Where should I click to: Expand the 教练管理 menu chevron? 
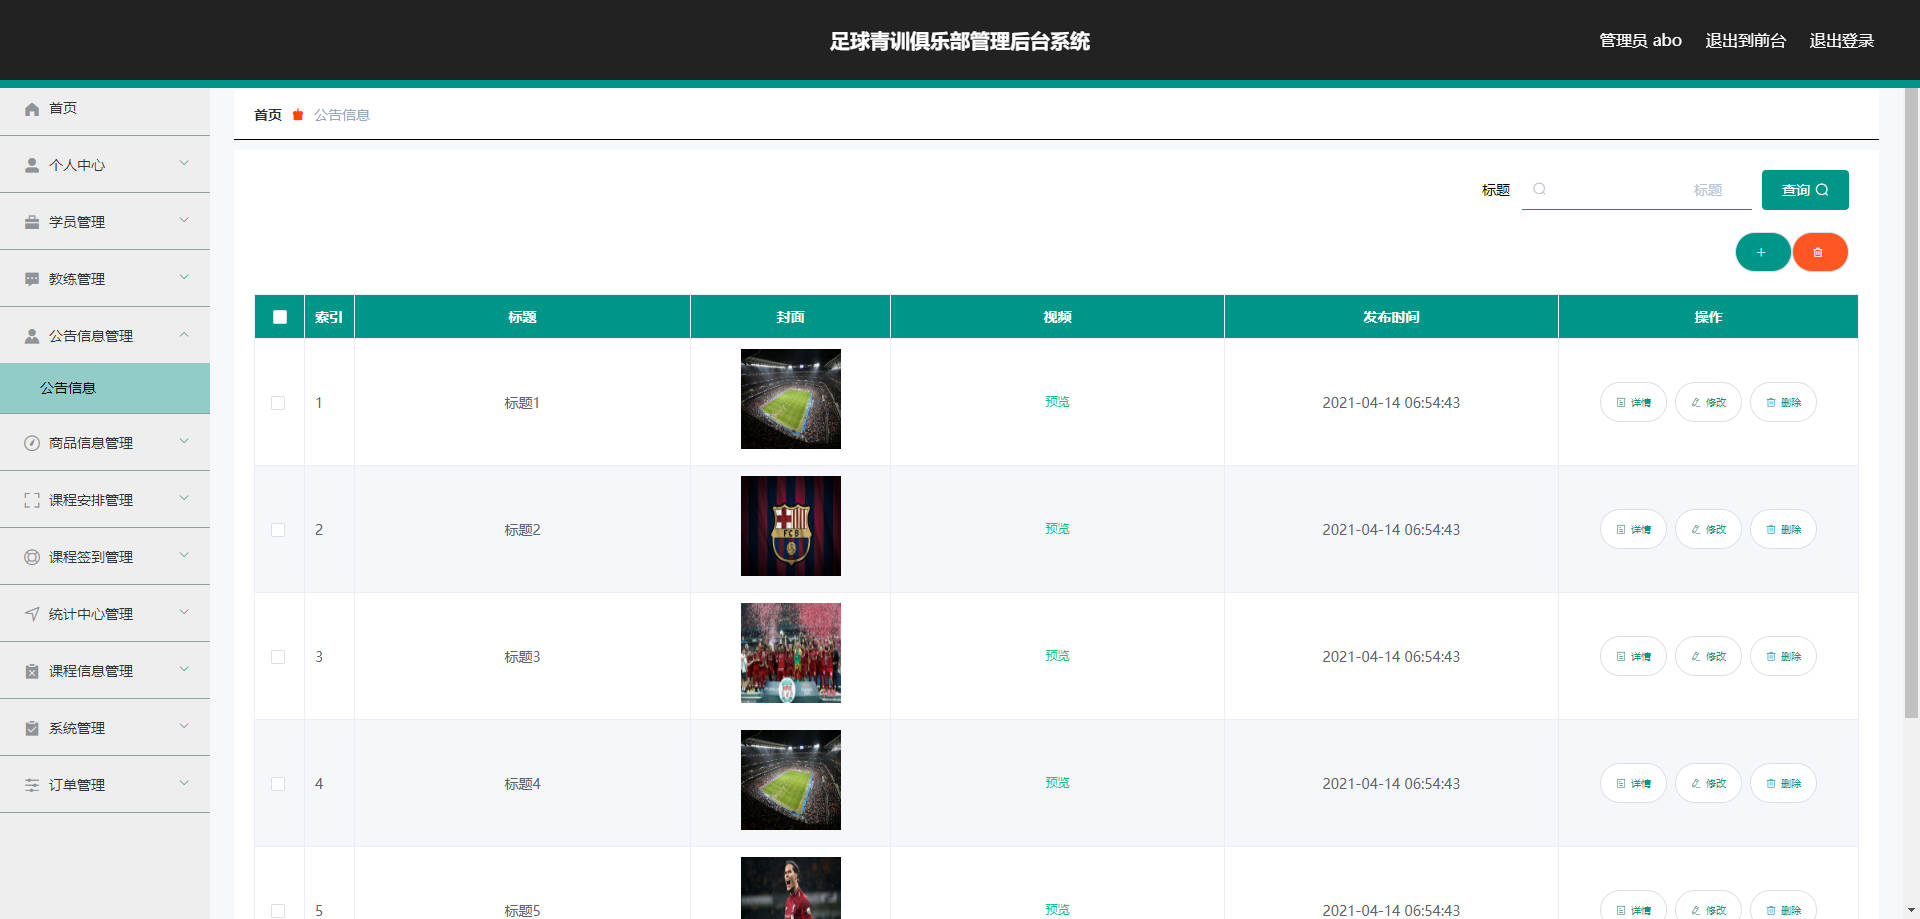184,277
